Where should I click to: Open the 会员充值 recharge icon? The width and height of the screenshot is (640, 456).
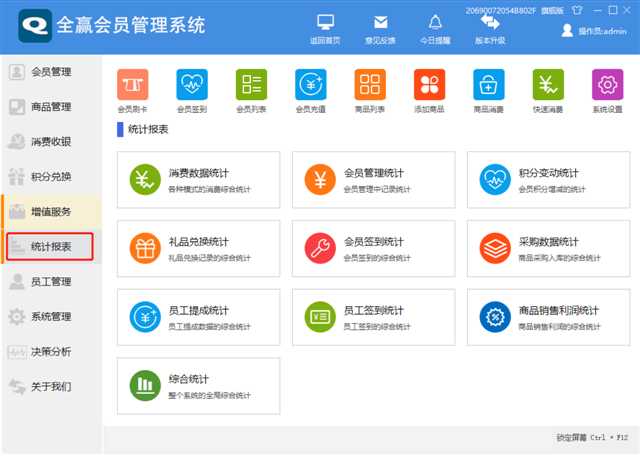click(311, 85)
